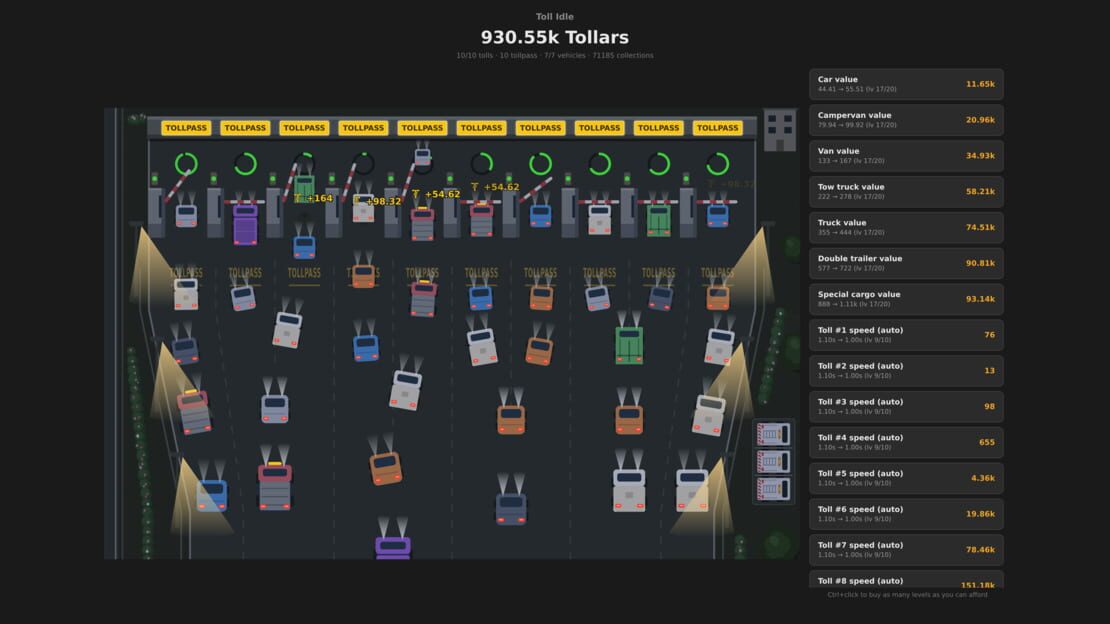Click the green timer ring above last booth
Viewport: 1110px width, 624px height.
717,164
